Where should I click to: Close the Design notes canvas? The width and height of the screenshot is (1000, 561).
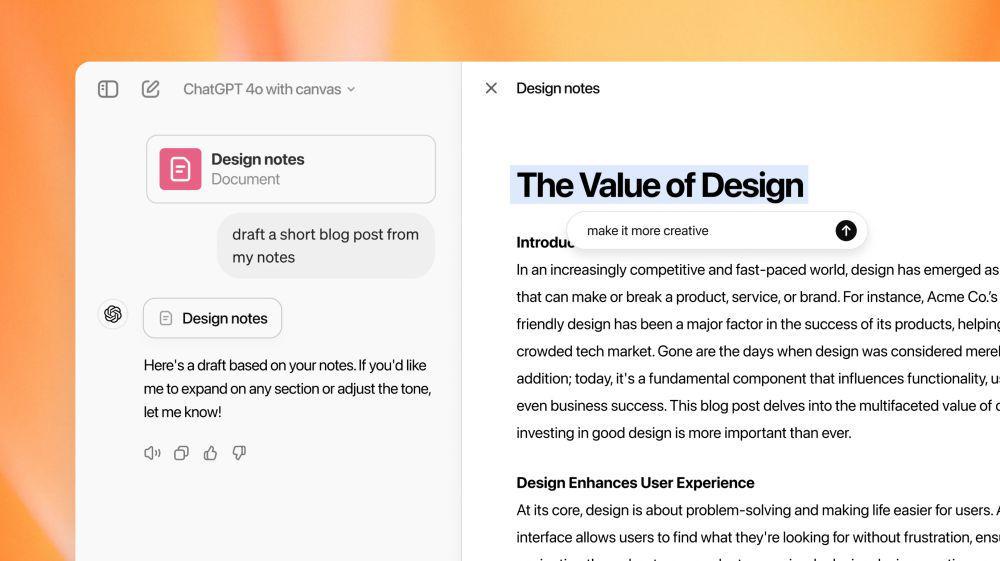coord(491,88)
